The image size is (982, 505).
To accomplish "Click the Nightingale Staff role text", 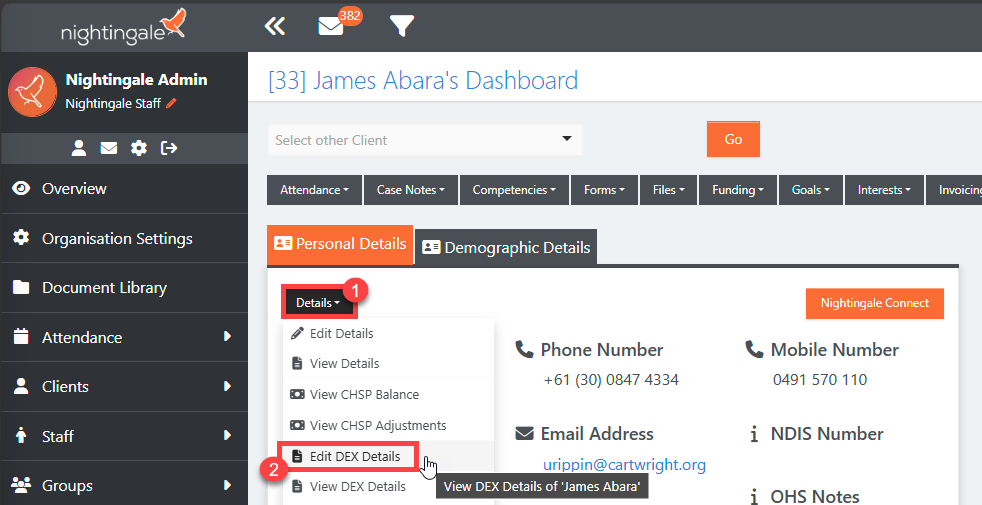I will point(113,103).
